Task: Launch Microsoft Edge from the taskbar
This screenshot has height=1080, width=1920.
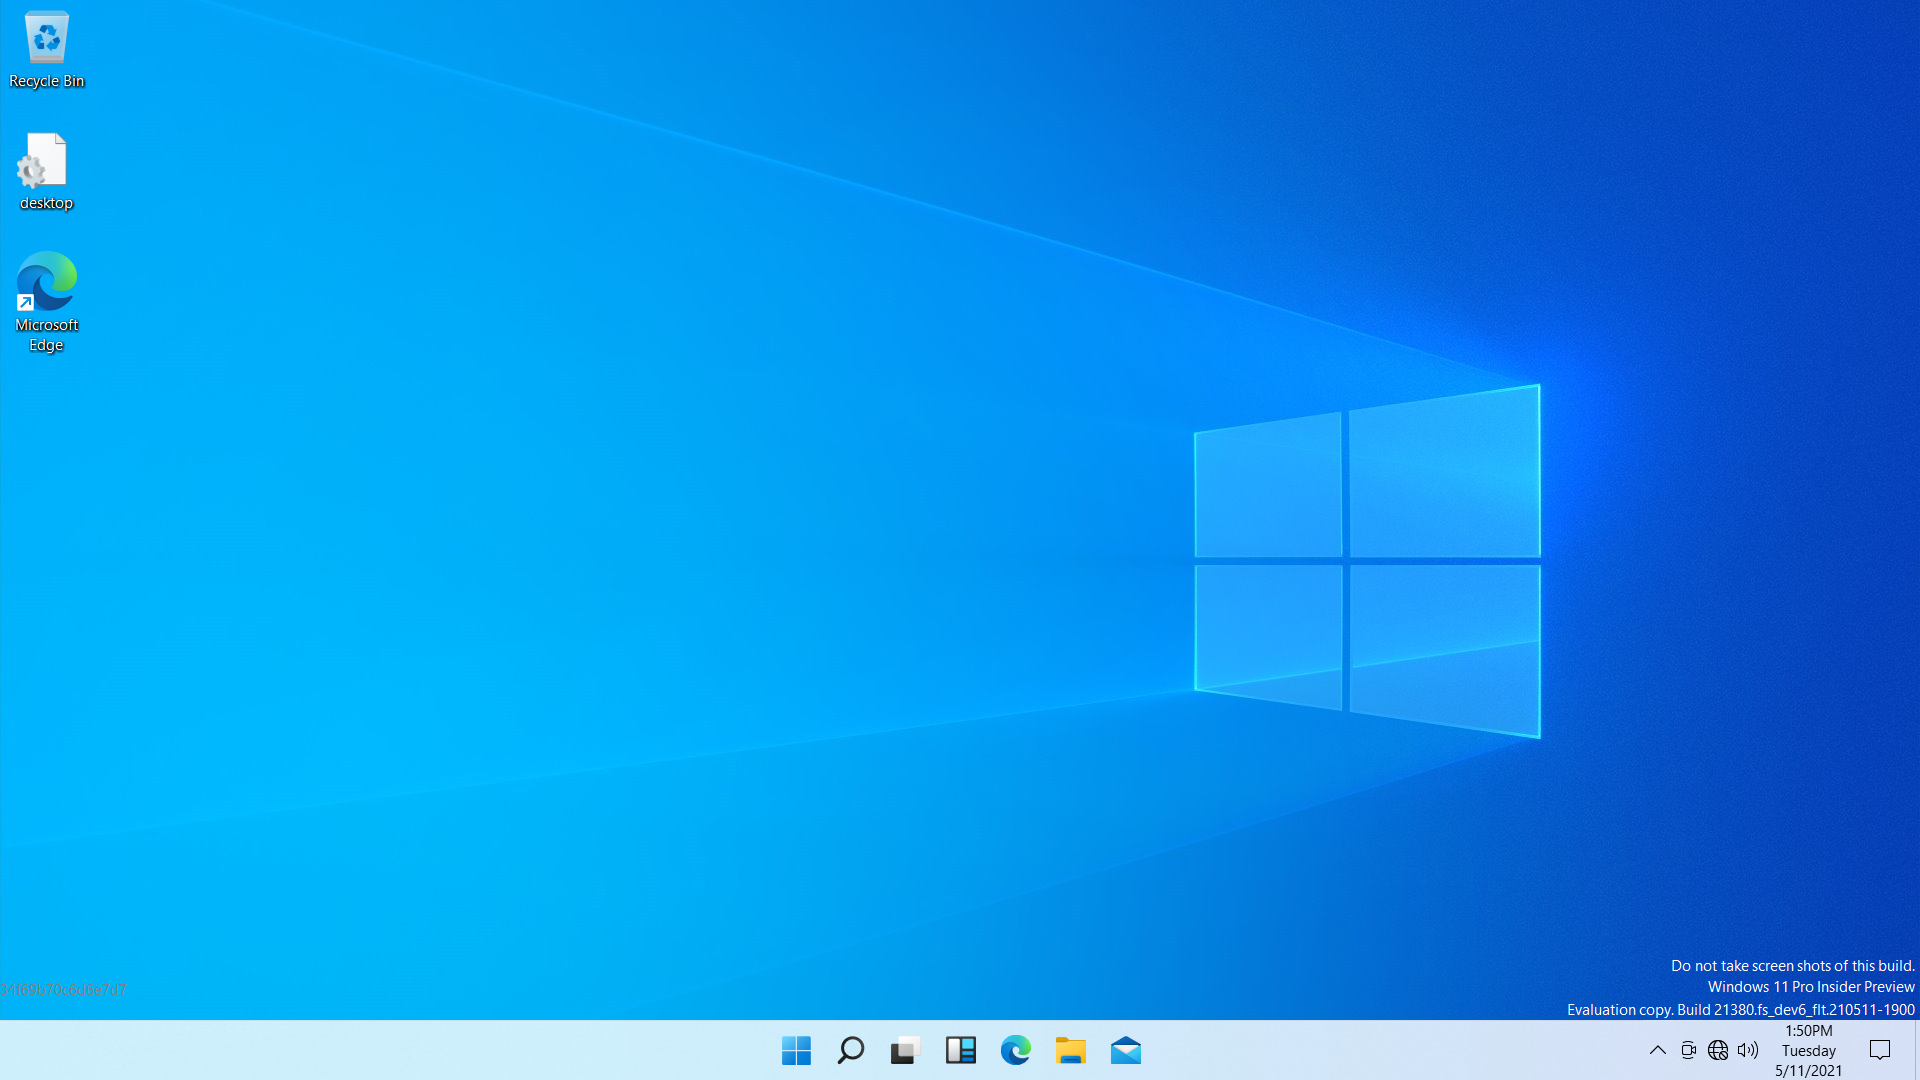Action: (x=1015, y=1050)
